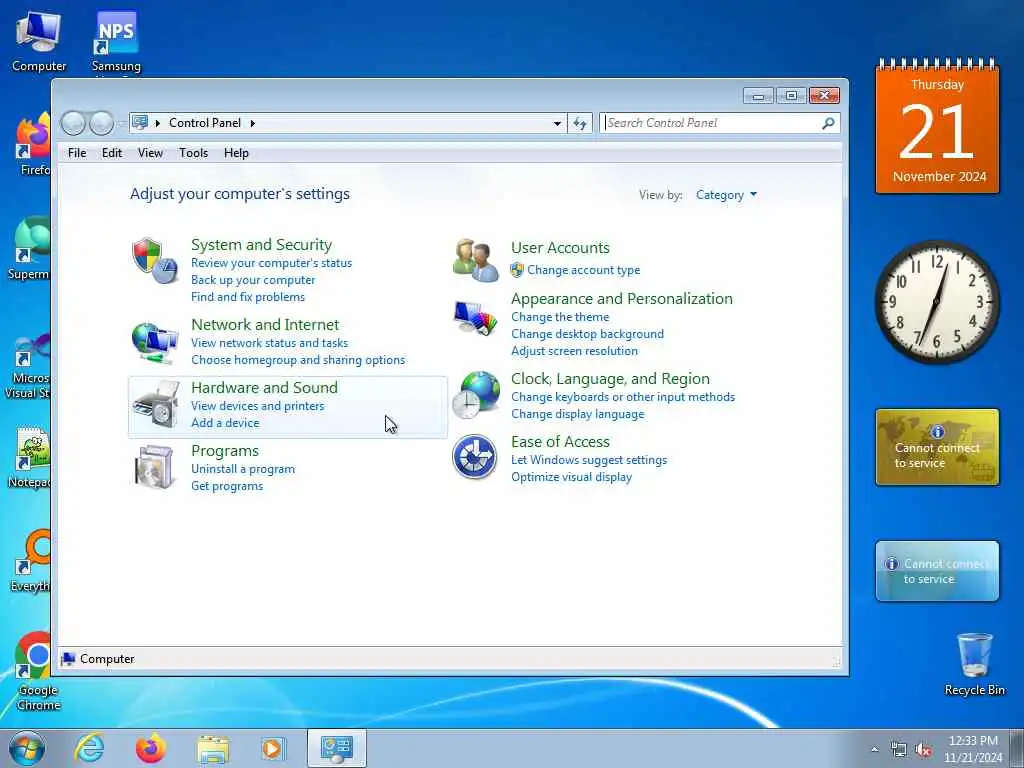Image resolution: width=1024 pixels, height=768 pixels.
Task: Click the network tray icon
Action: tap(899, 750)
